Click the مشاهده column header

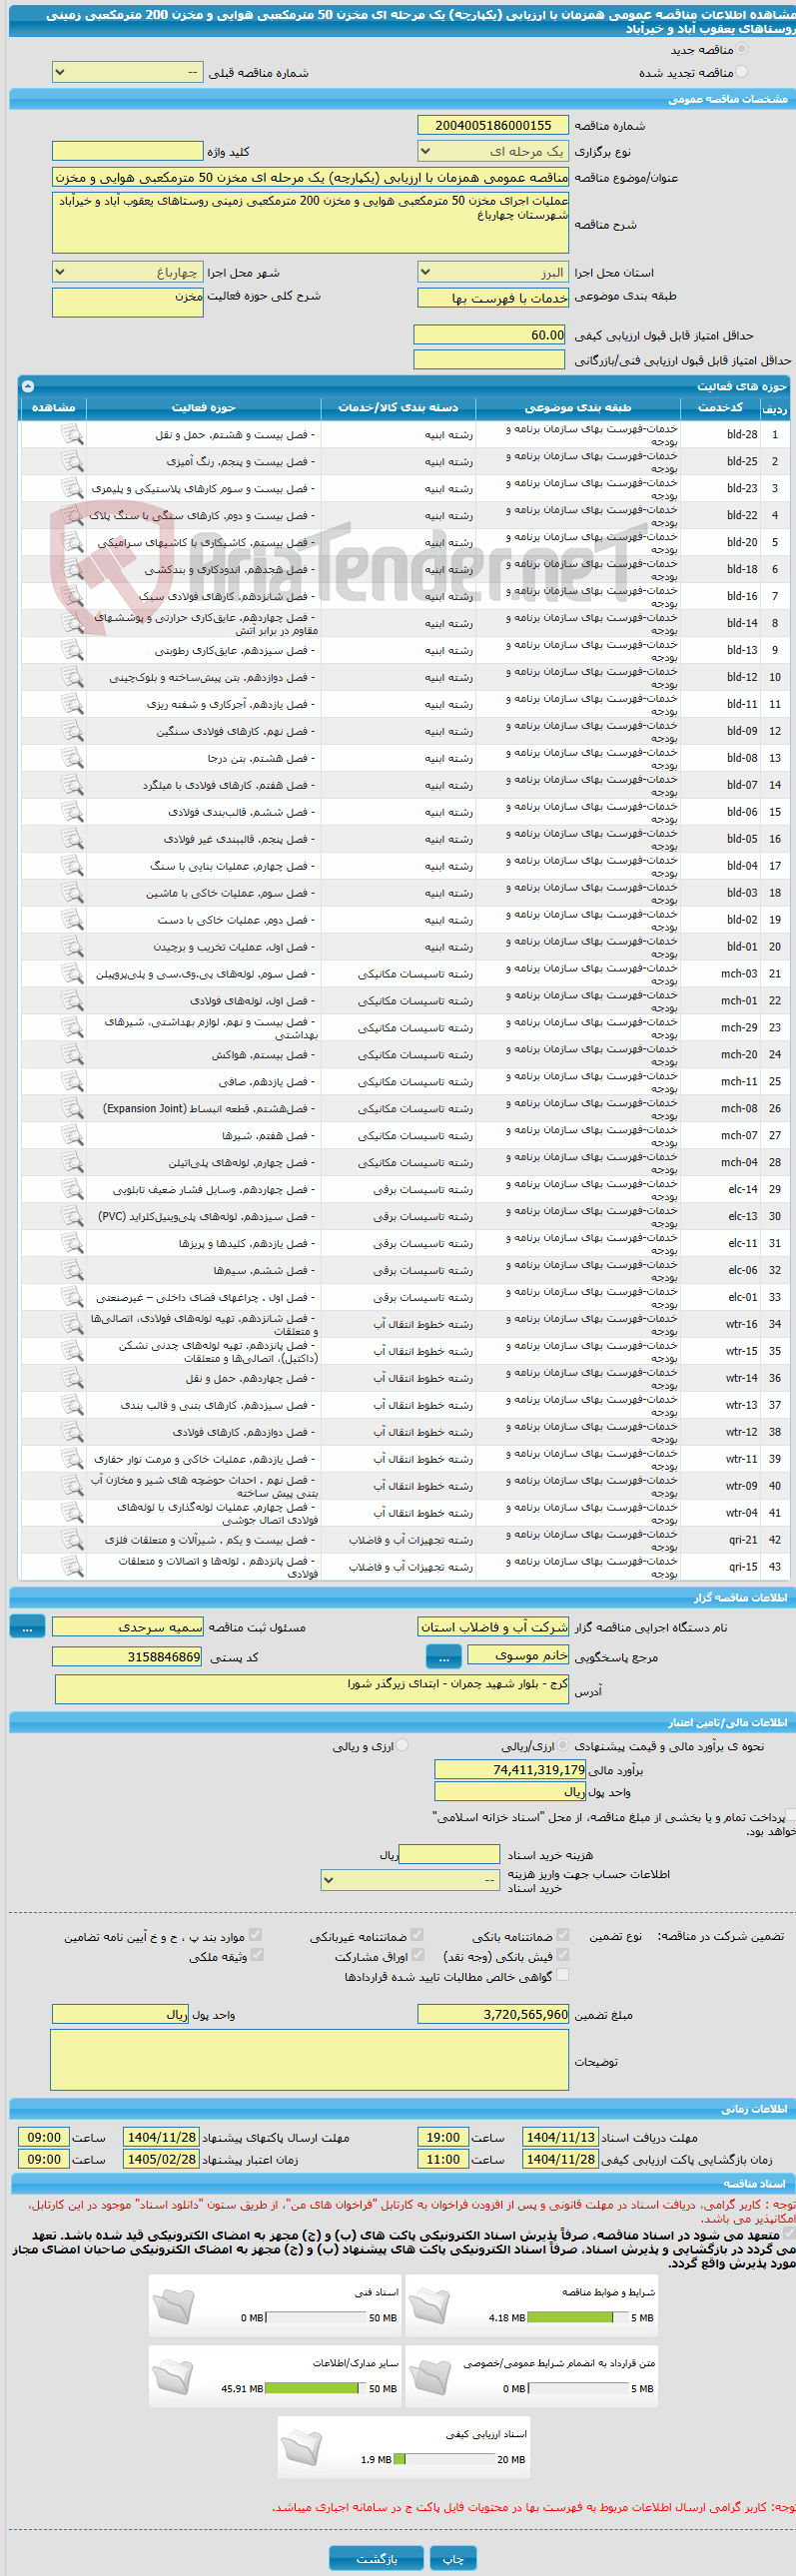coord(53,408)
